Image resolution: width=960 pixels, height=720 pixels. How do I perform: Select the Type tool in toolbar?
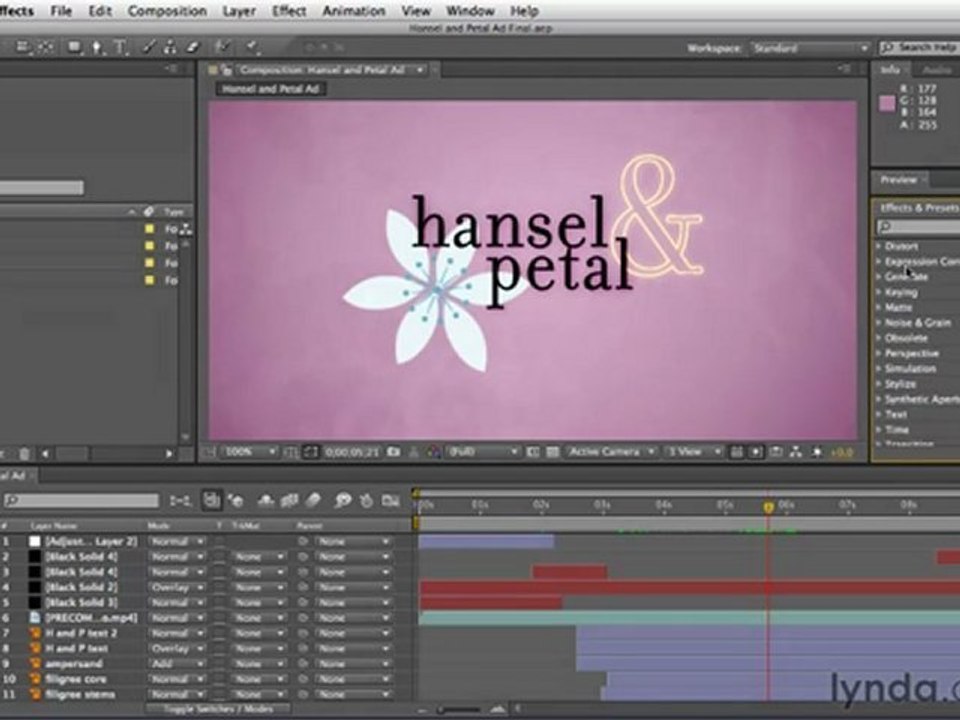(x=120, y=47)
